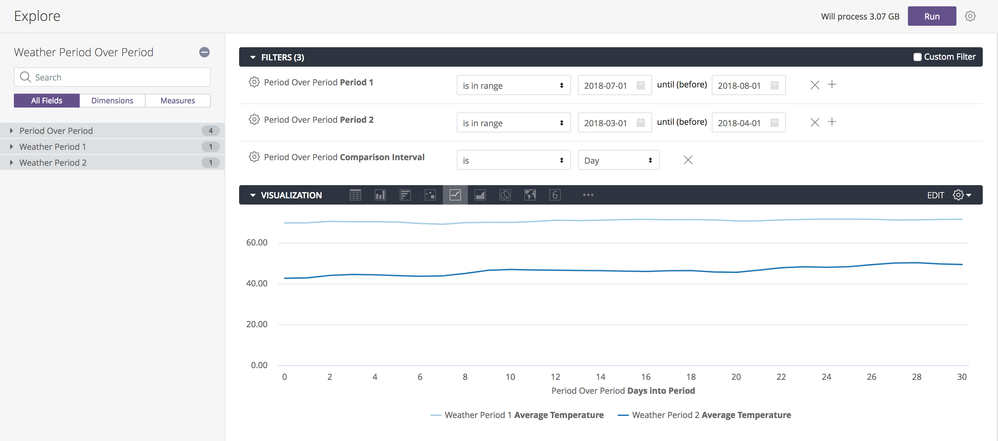Screen dimensions: 998x441
Task: Enable the Custom Filter checkbox
Action: [x=917, y=57]
